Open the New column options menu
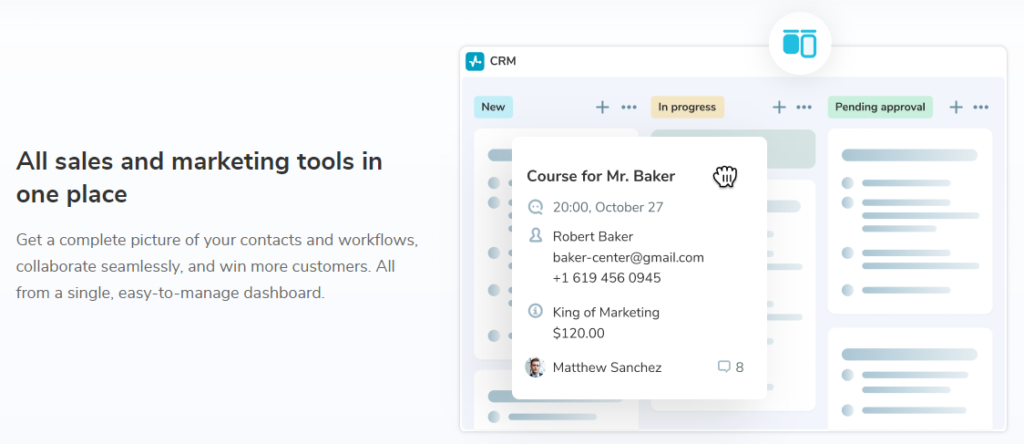Image resolution: width=1024 pixels, height=444 pixels. click(x=629, y=107)
